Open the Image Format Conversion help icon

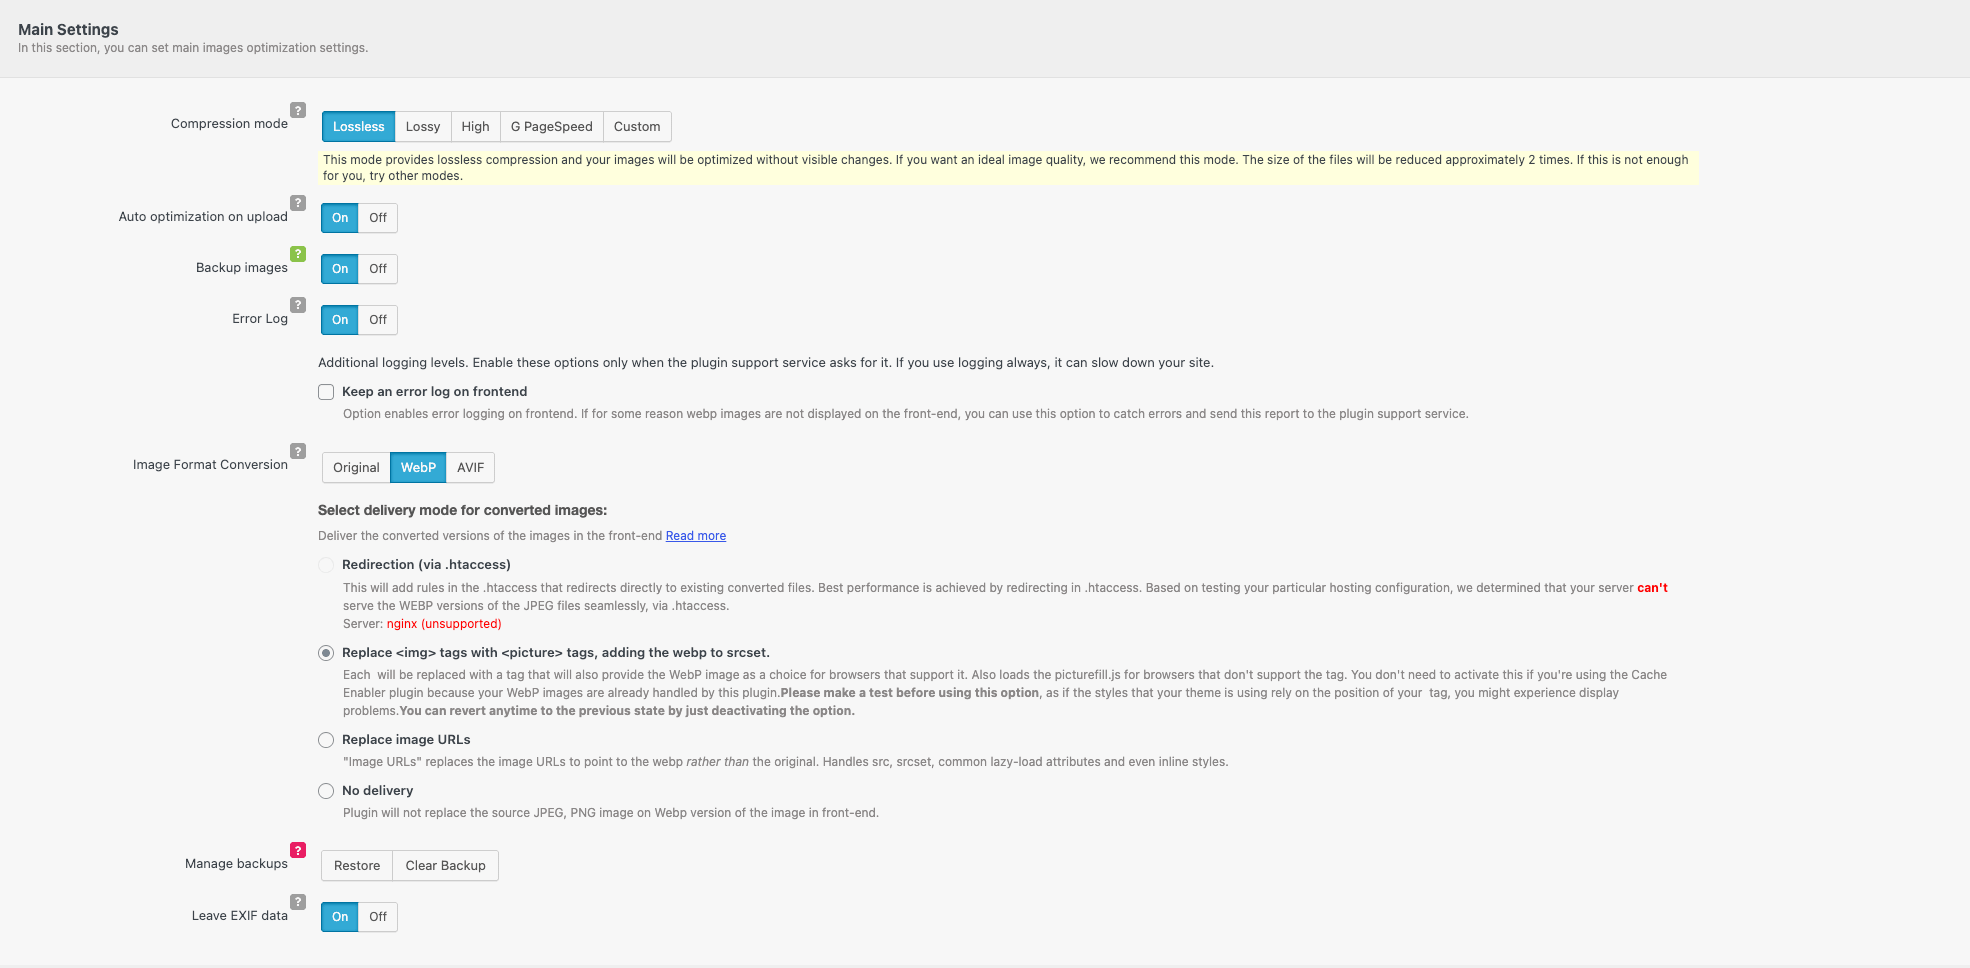298,451
